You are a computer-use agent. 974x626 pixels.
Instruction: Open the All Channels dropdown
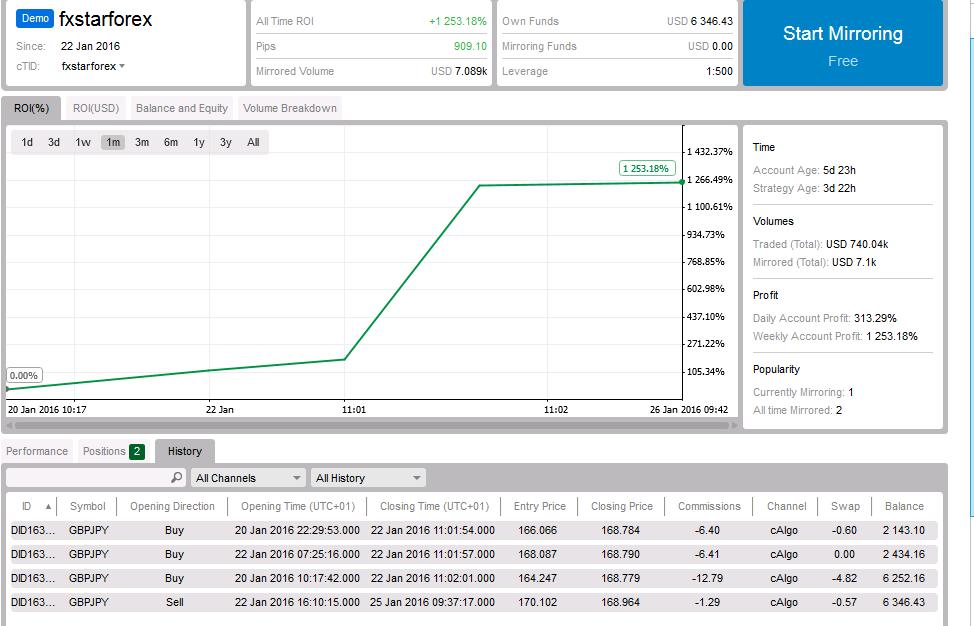coord(248,478)
